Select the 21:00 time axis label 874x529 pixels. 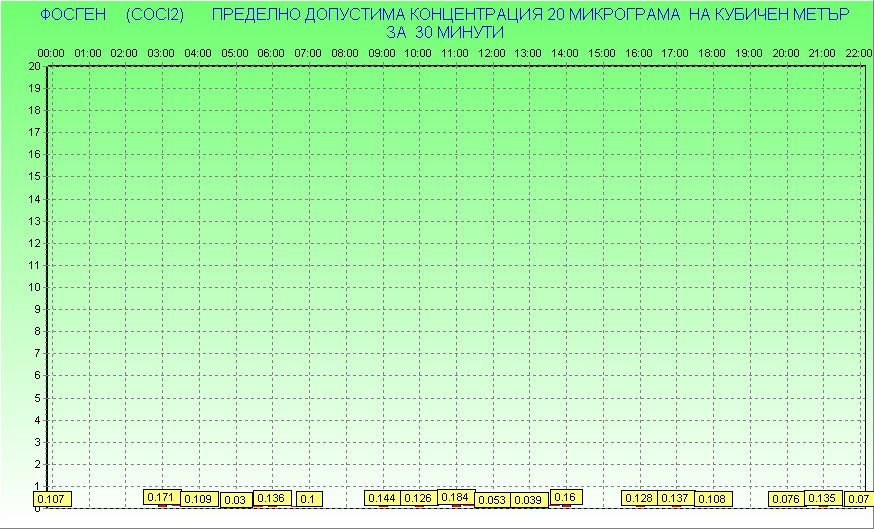[x=822, y=54]
